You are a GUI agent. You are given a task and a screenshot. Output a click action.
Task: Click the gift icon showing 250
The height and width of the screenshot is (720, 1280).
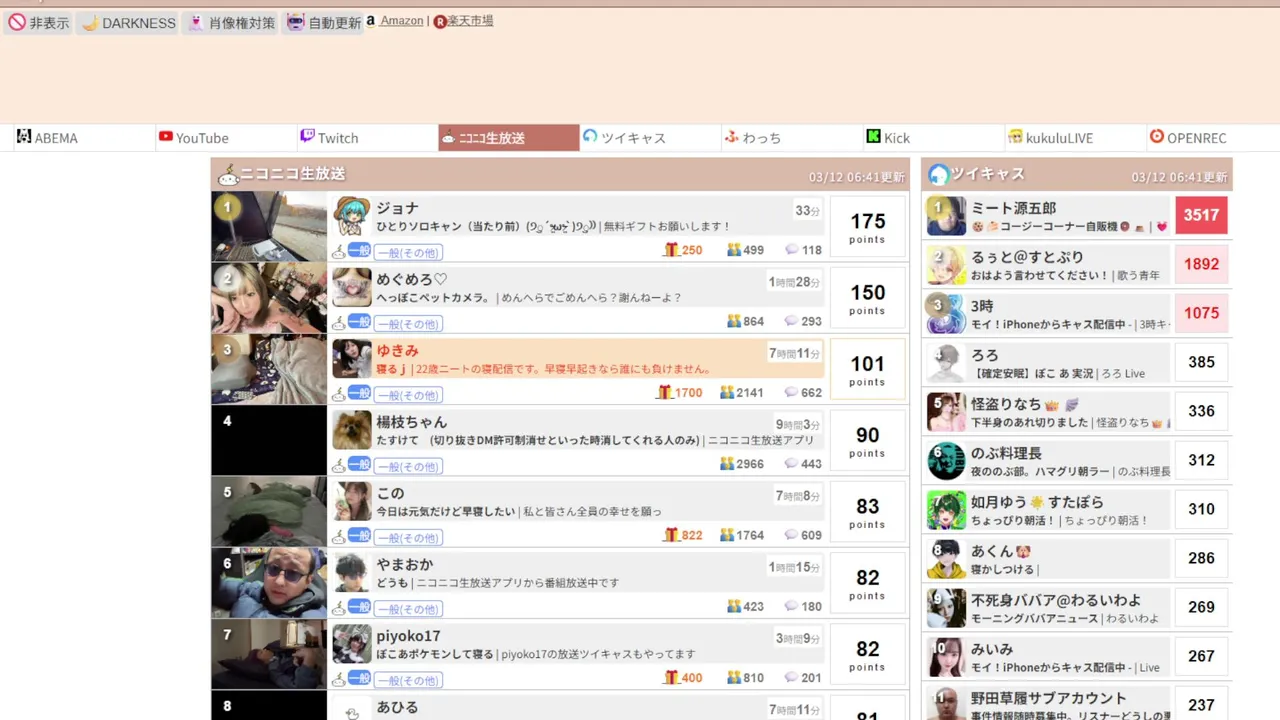(x=671, y=250)
